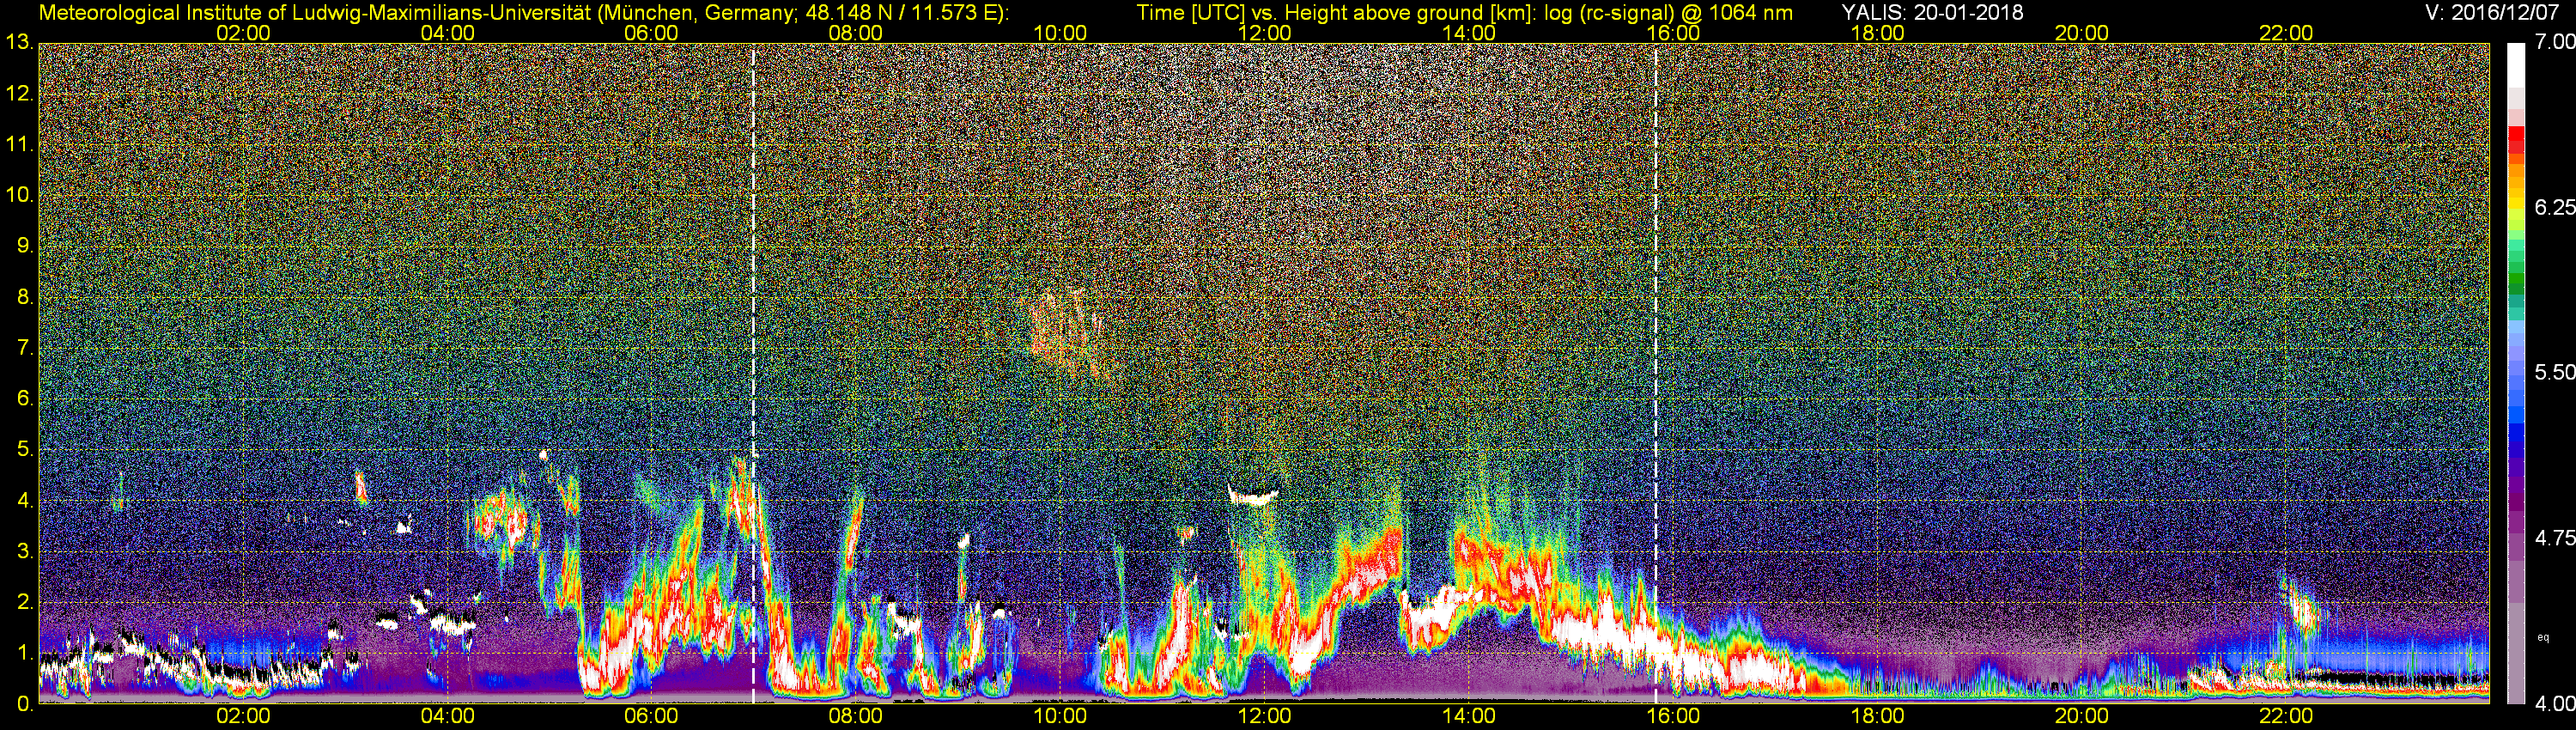Click the 18:00 label on the bottom time axis
This screenshot has width=2576, height=730.
pos(1878,716)
